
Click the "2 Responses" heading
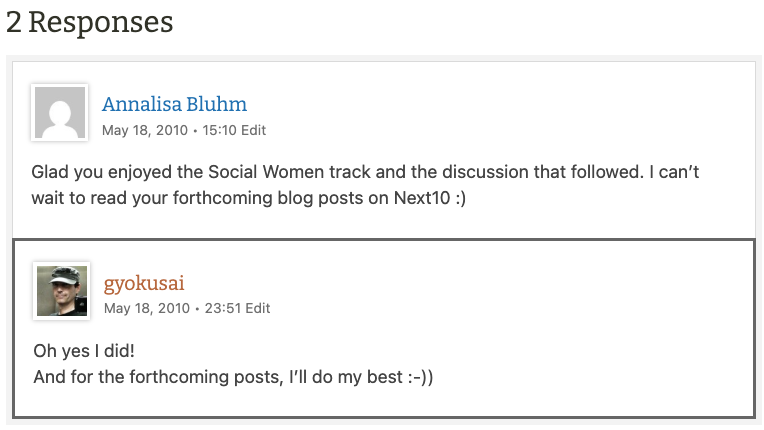pyautogui.click(x=89, y=22)
